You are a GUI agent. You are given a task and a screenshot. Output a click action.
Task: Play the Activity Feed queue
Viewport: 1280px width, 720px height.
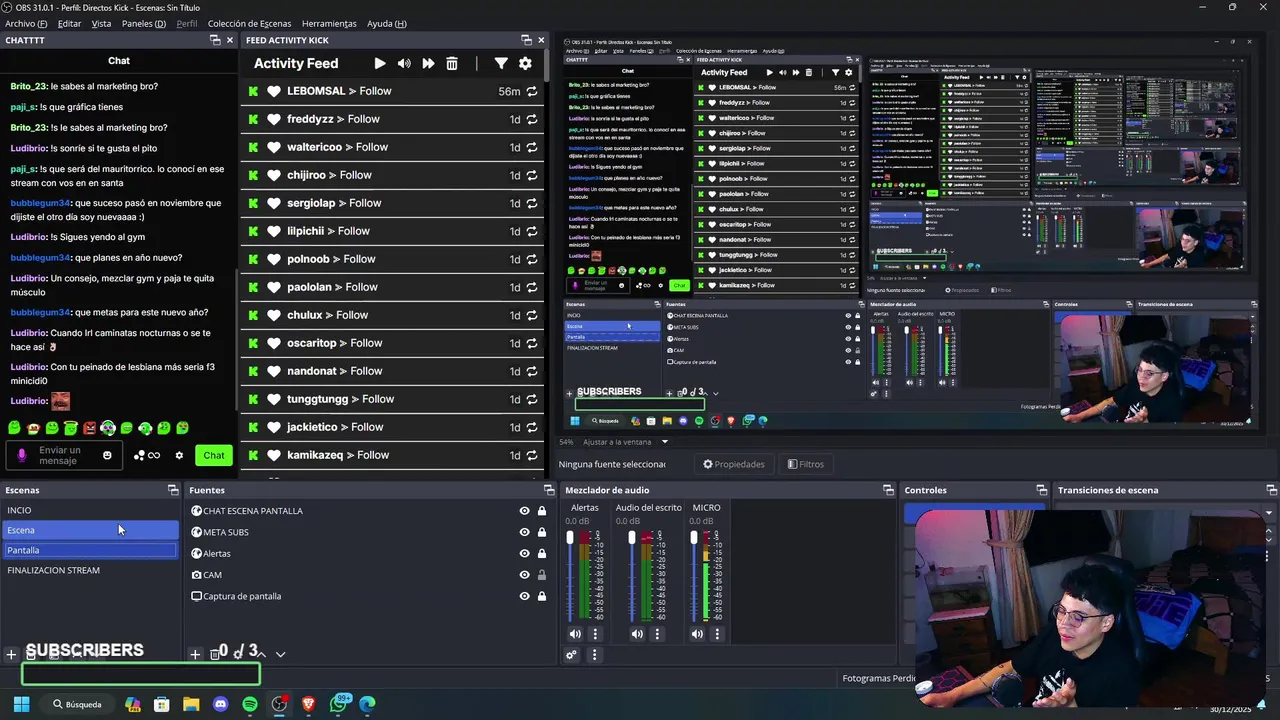pyautogui.click(x=380, y=63)
